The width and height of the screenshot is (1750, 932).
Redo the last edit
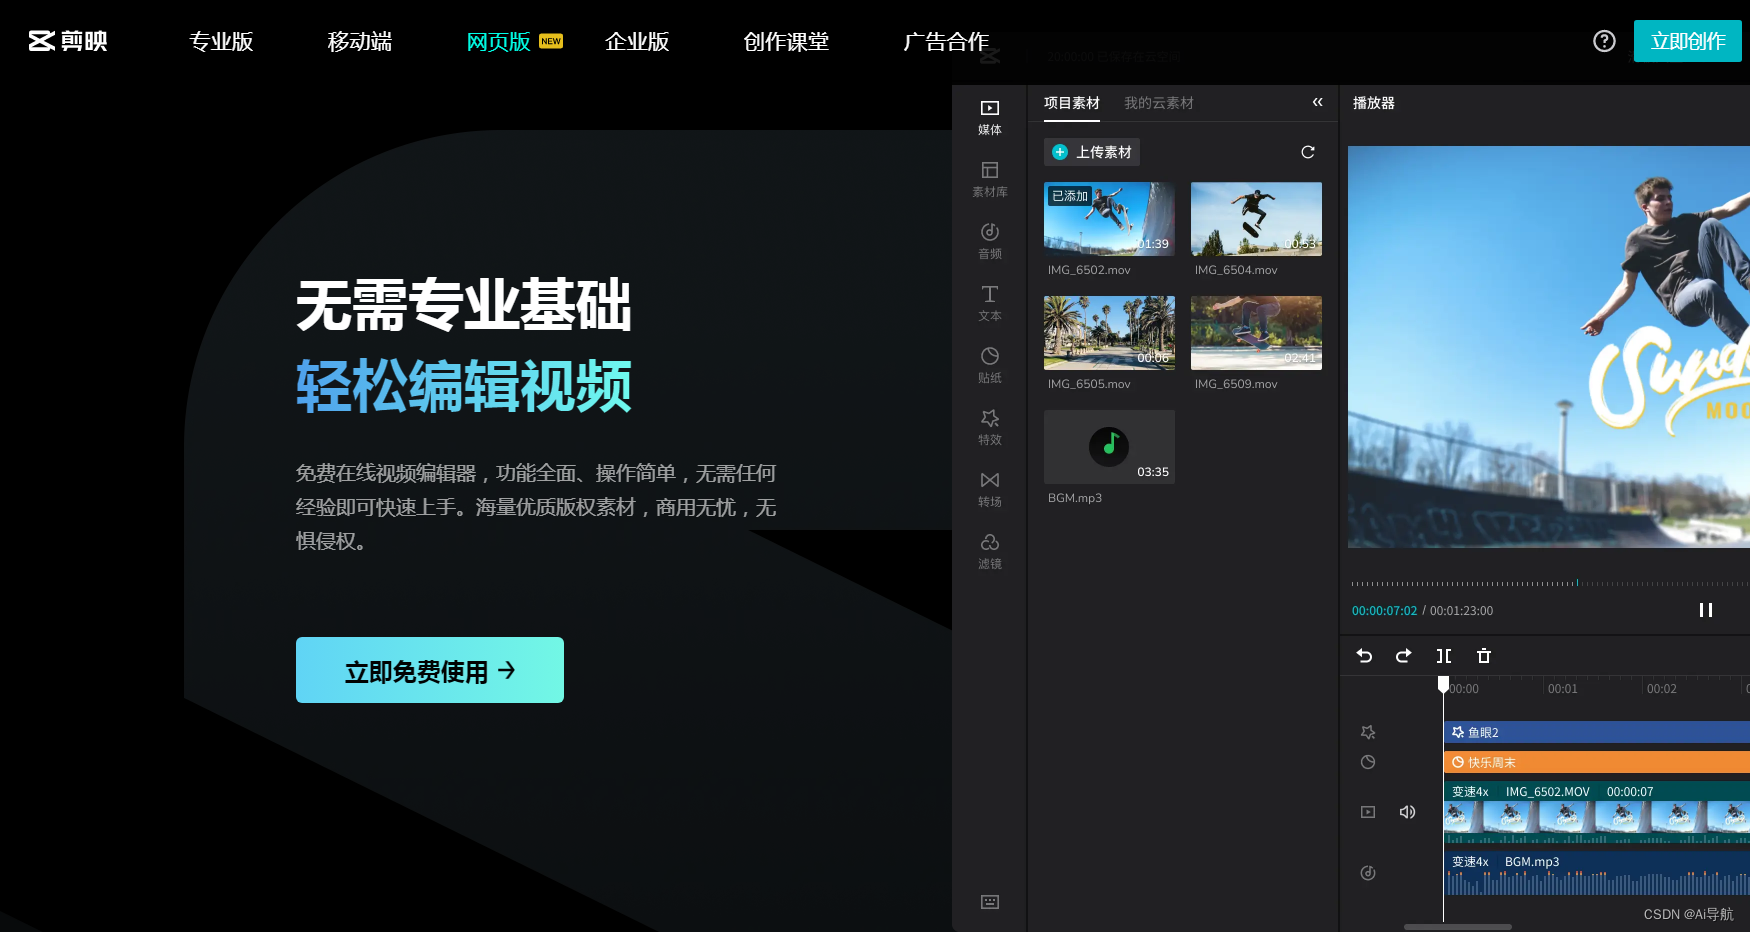(1404, 656)
